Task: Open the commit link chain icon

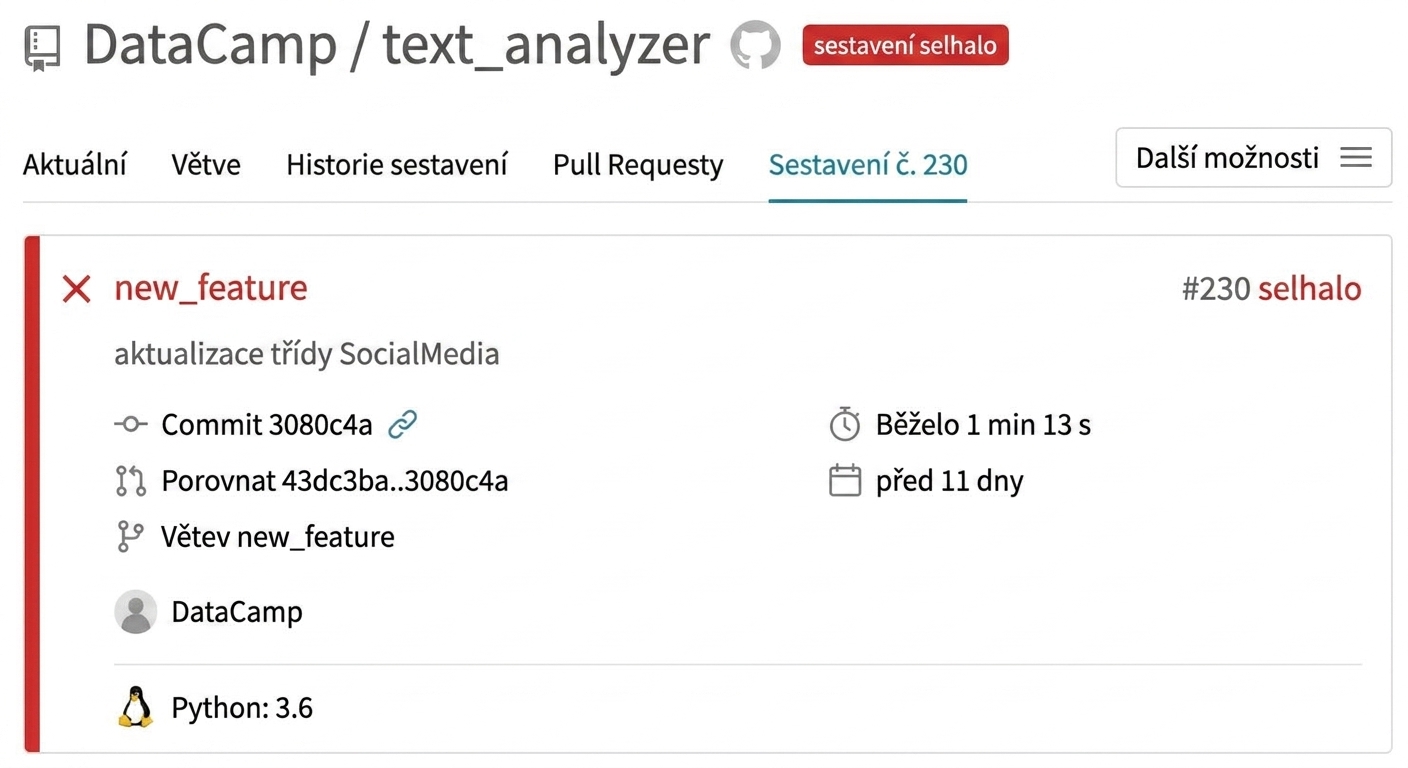Action: [402, 425]
